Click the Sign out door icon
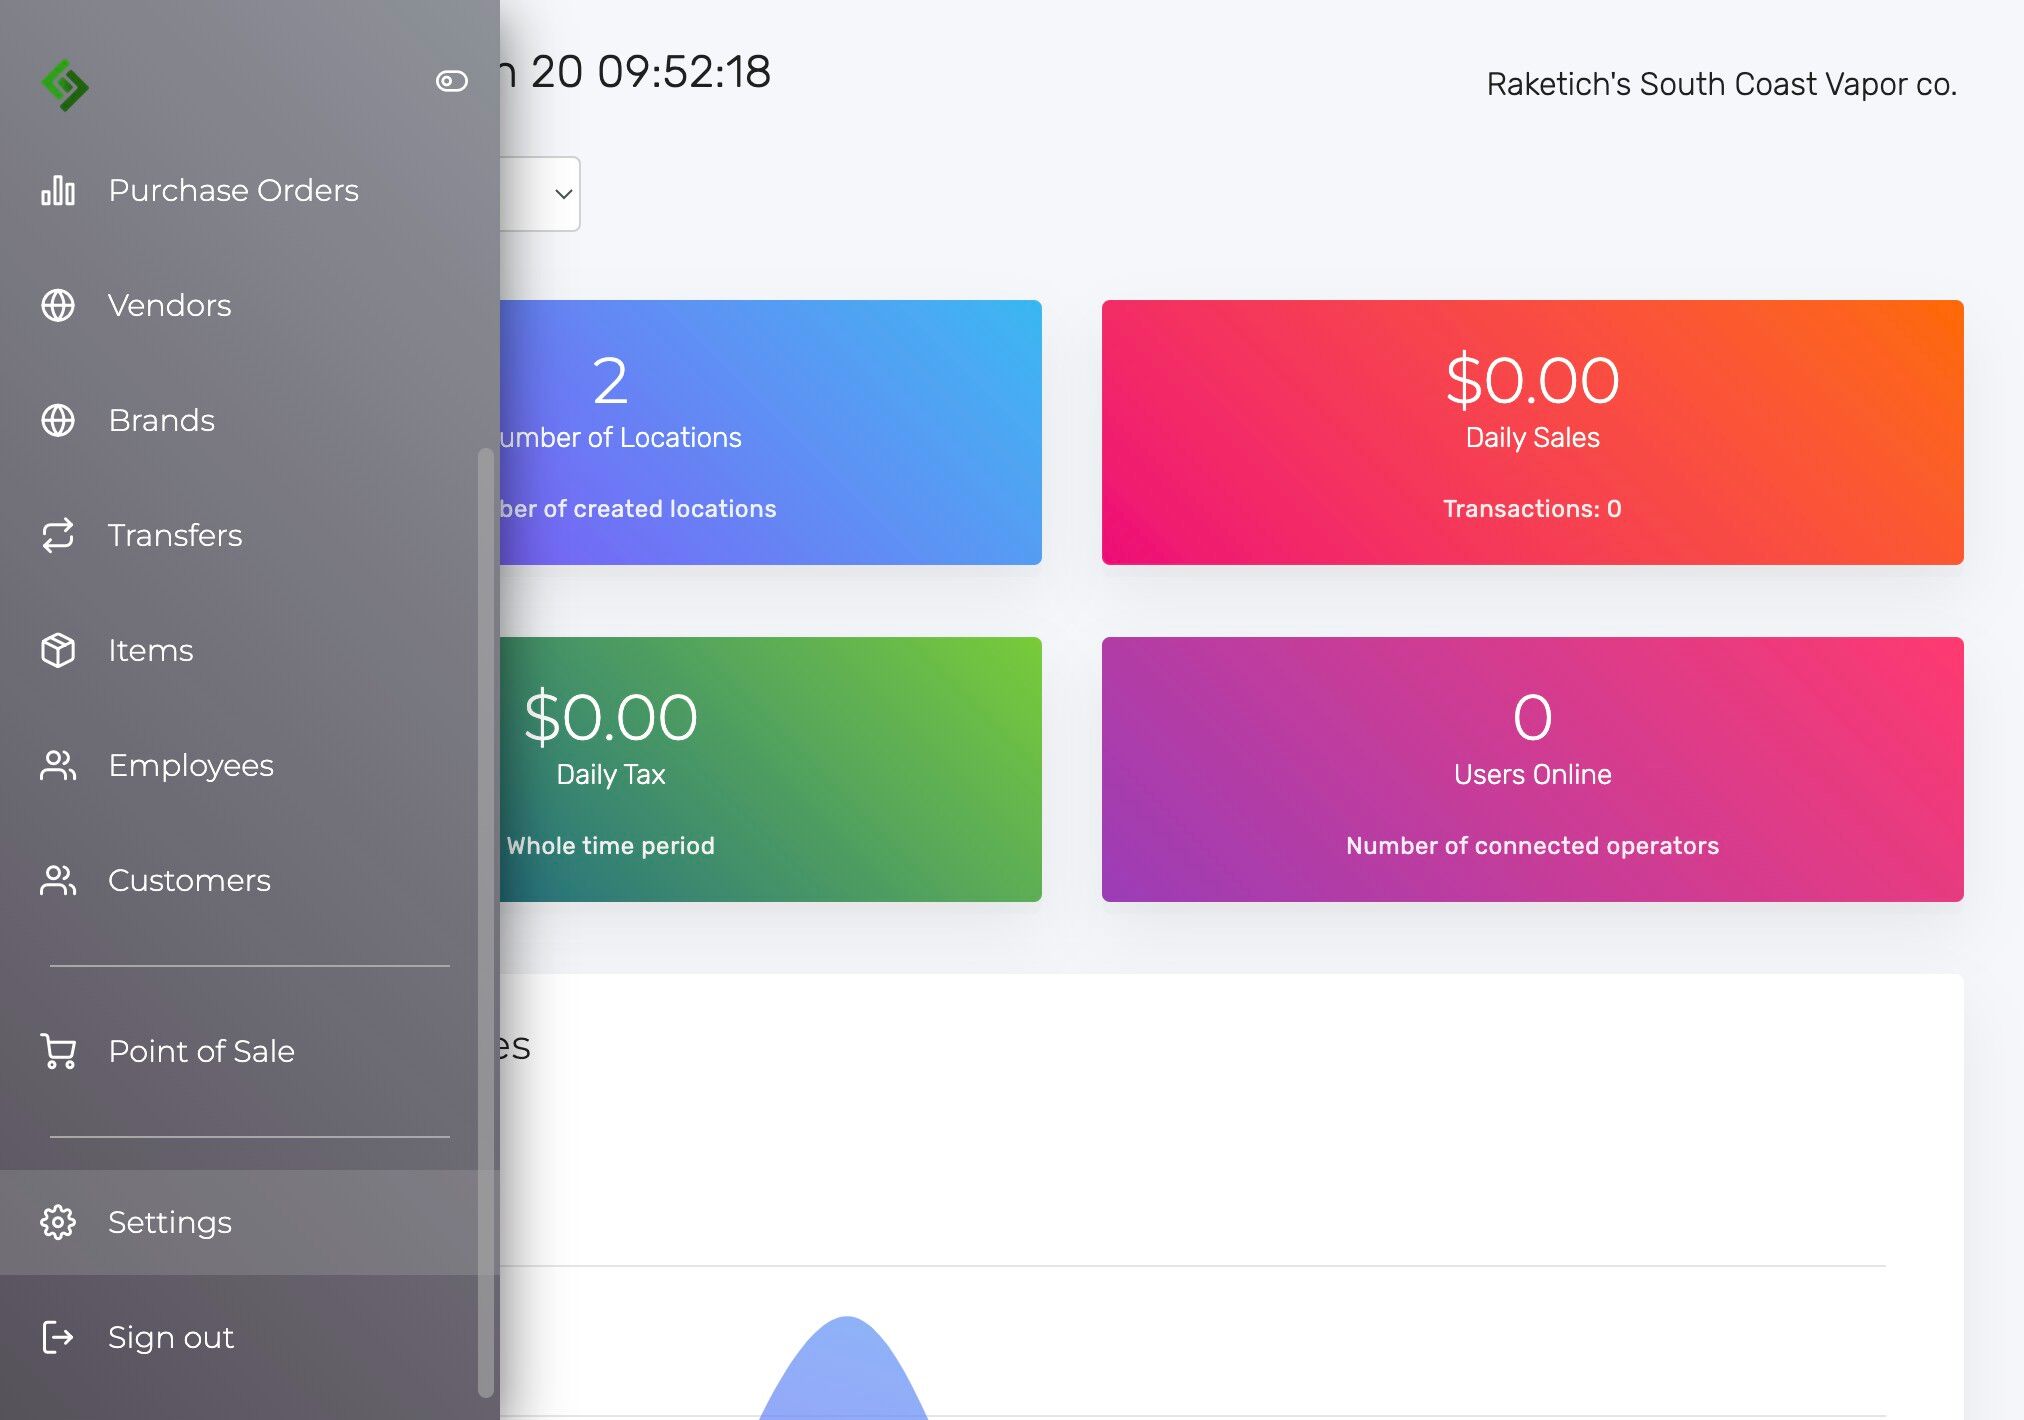The image size is (2024, 1420). 58,1337
